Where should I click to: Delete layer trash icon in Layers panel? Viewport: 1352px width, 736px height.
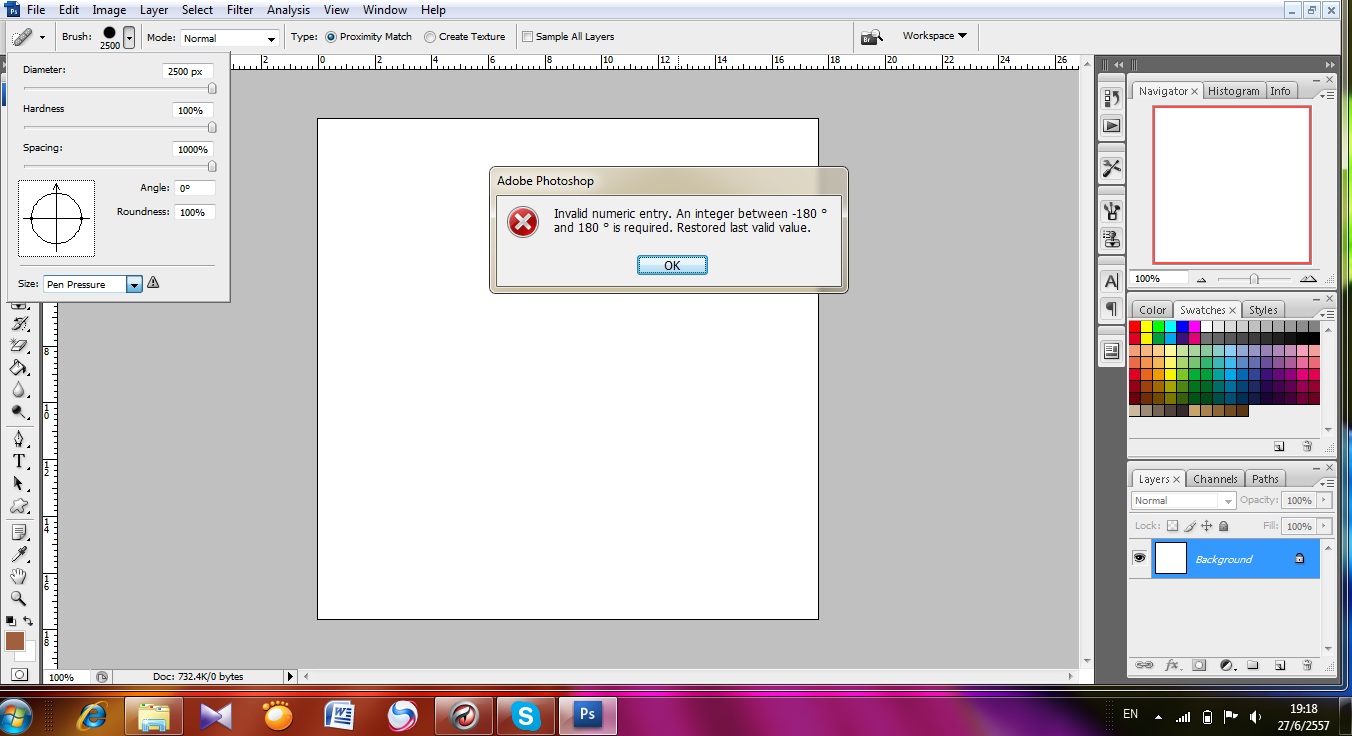(1307, 665)
